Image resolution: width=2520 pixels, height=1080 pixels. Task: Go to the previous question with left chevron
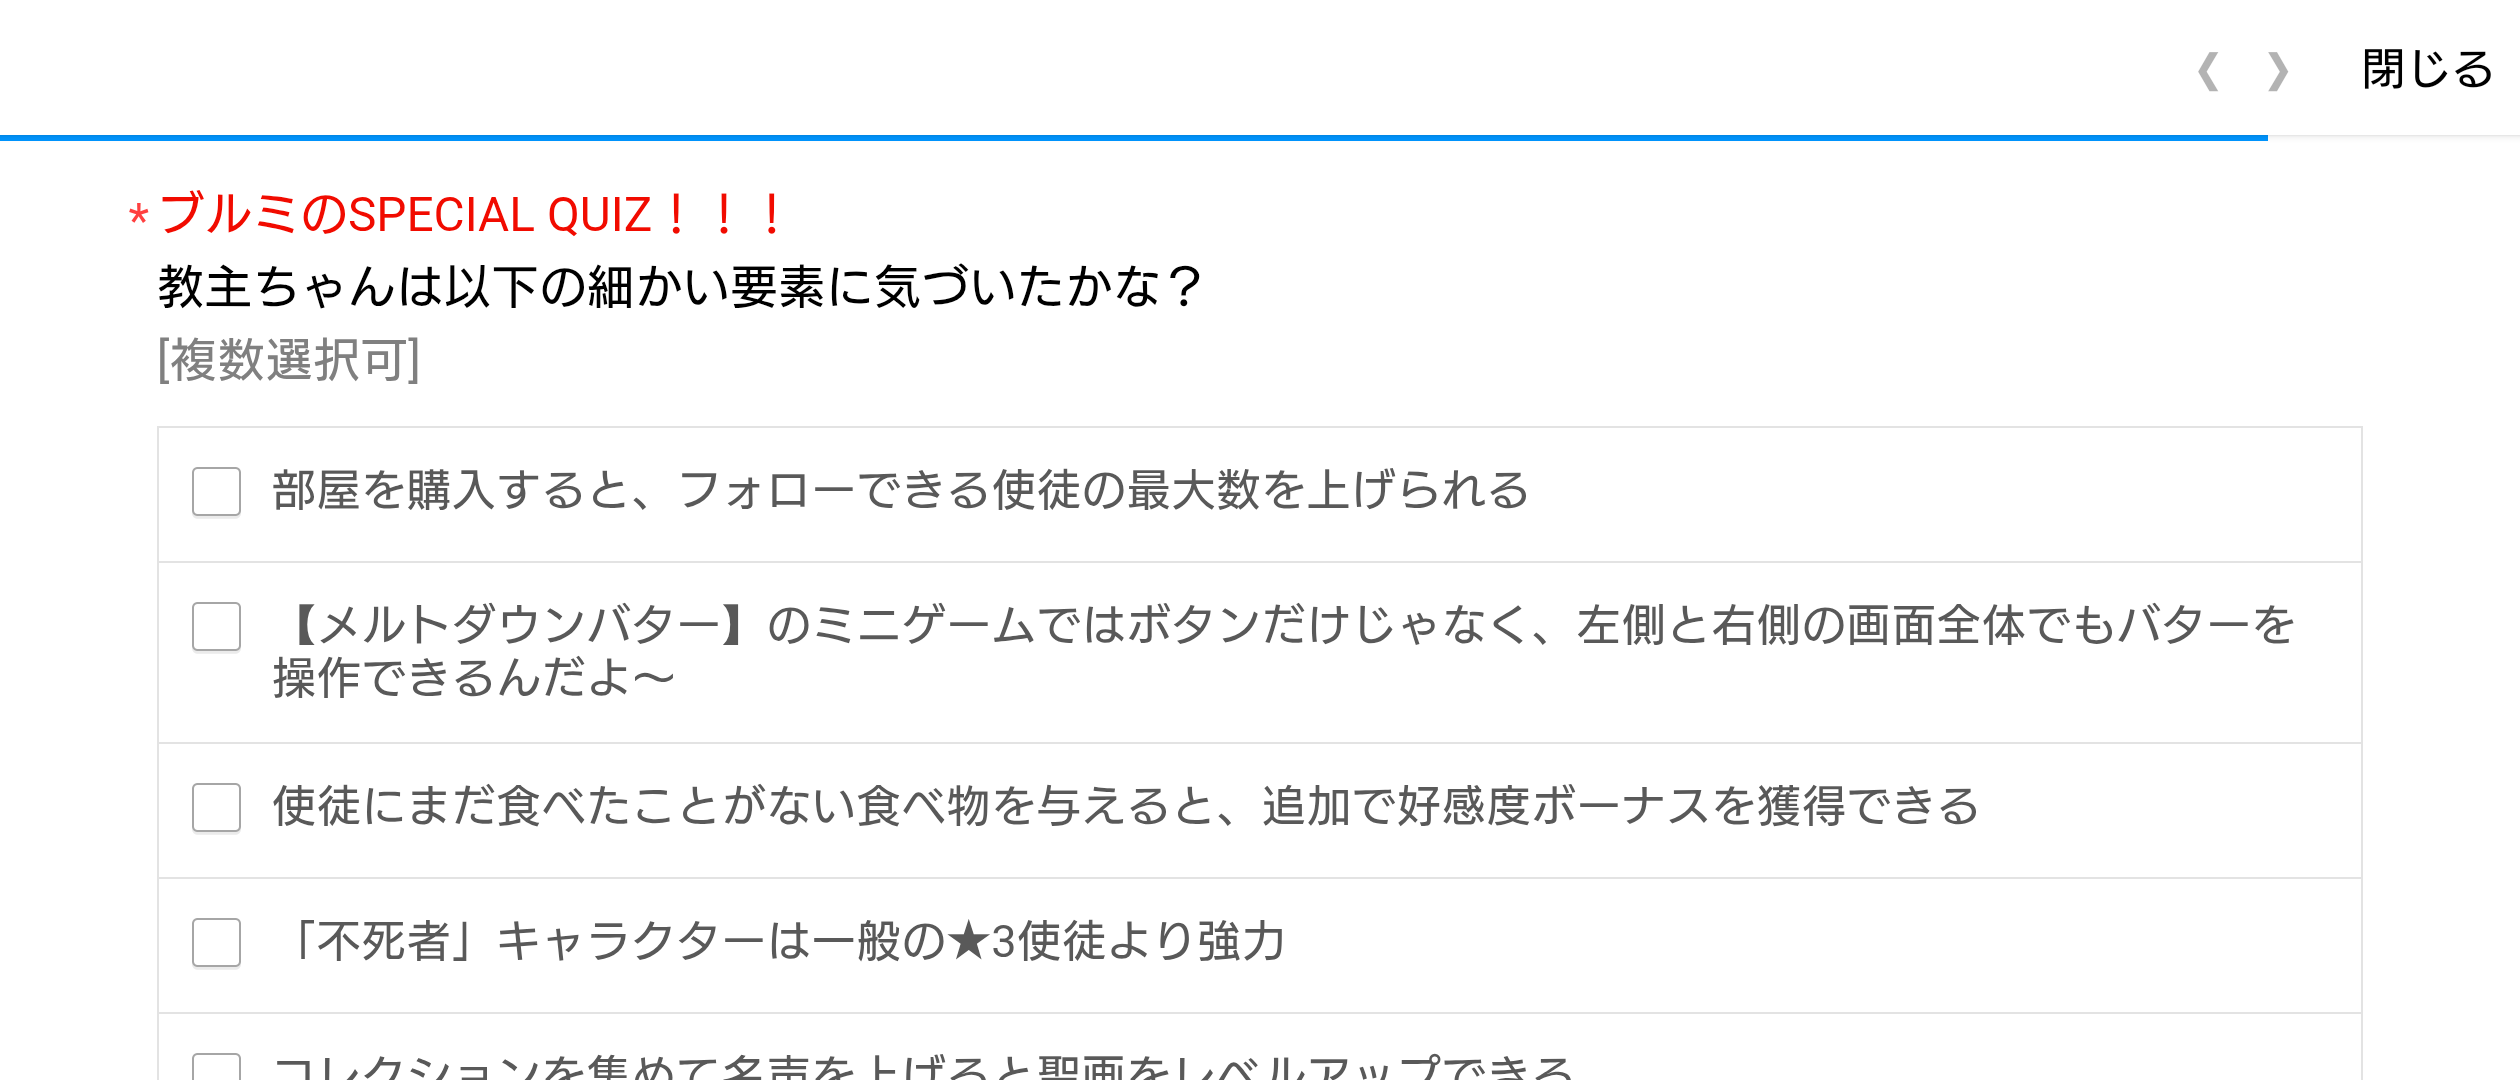(2208, 71)
